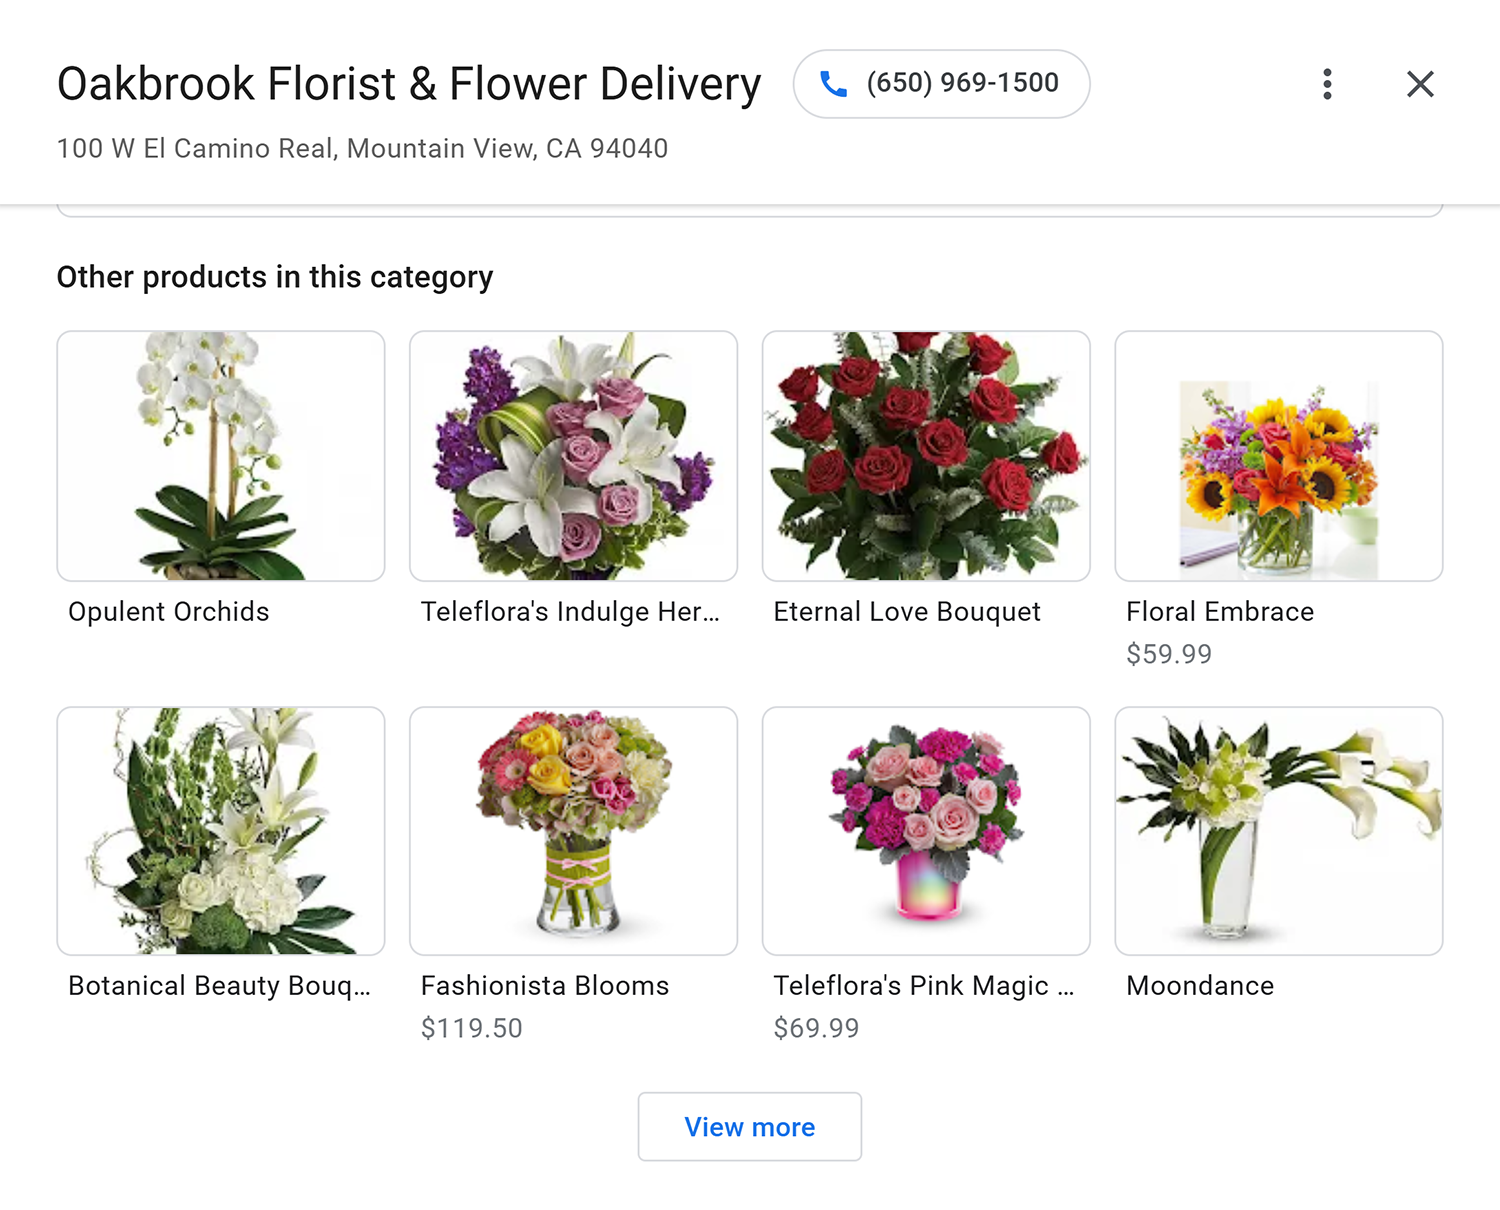
Task: Select the Opulent Orchids product title
Action: click(x=169, y=612)
